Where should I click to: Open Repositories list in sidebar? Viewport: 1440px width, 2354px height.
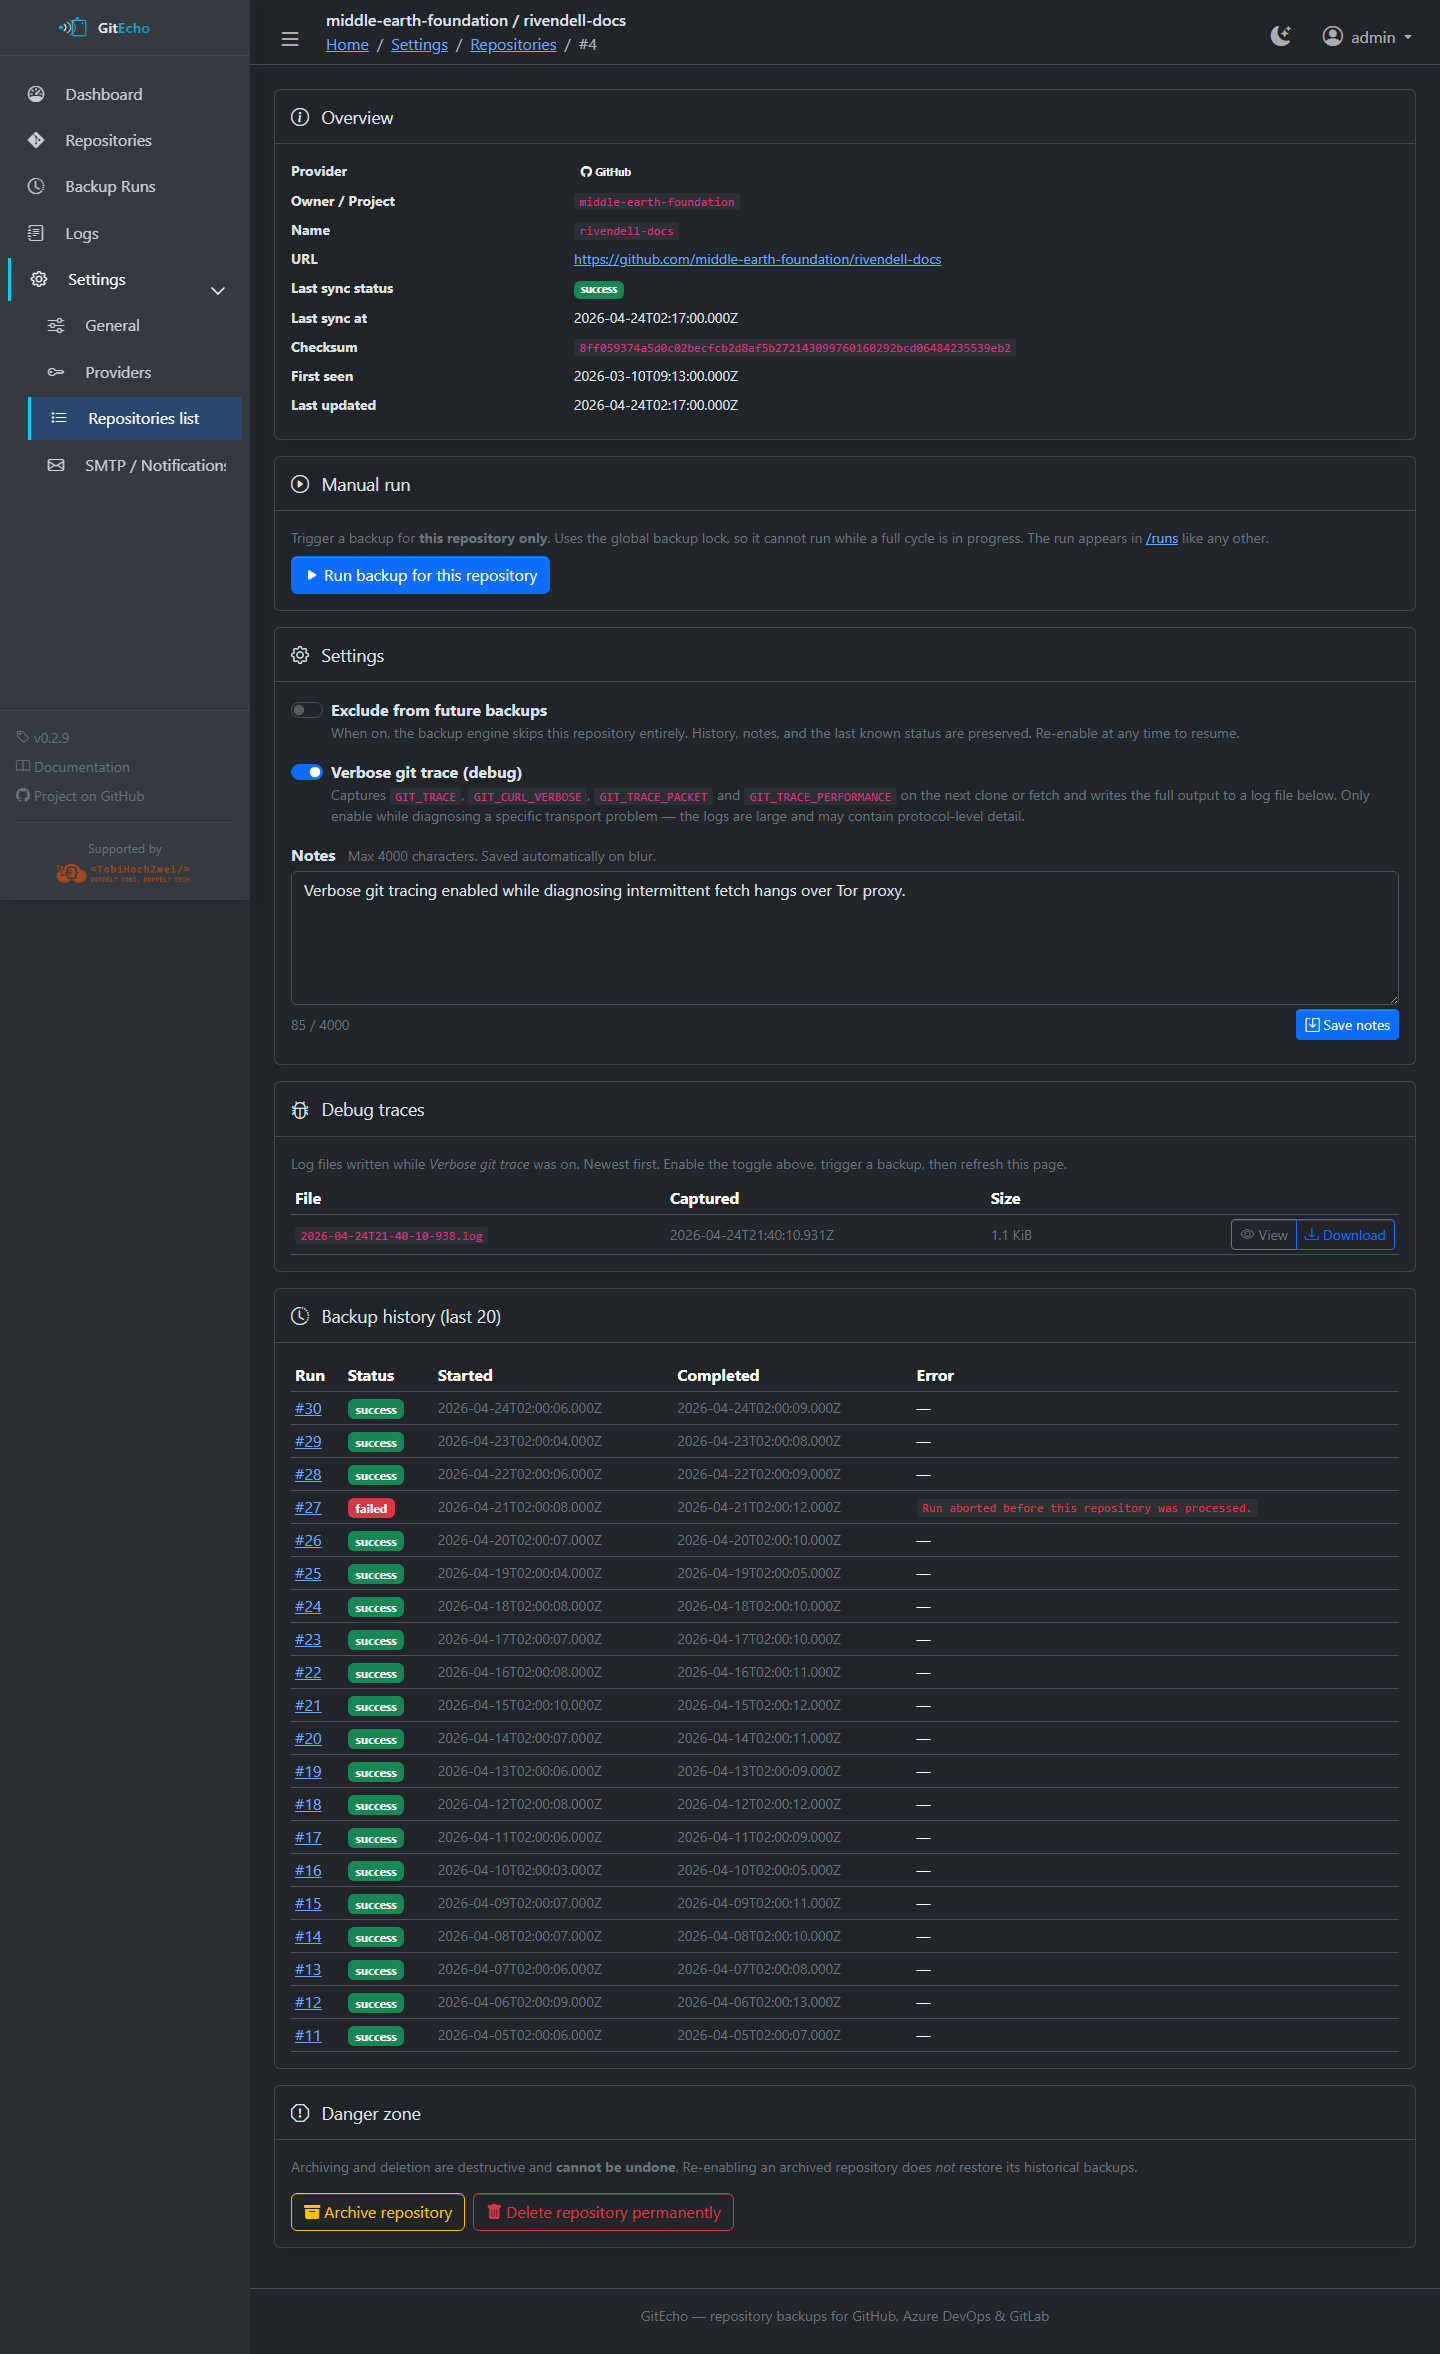143,418
